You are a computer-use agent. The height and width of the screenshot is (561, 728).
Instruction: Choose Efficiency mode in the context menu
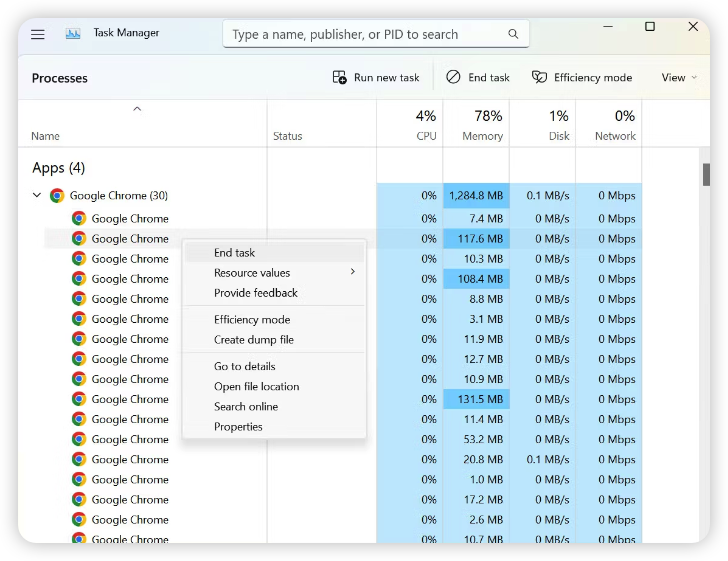(x=274, y=320)
